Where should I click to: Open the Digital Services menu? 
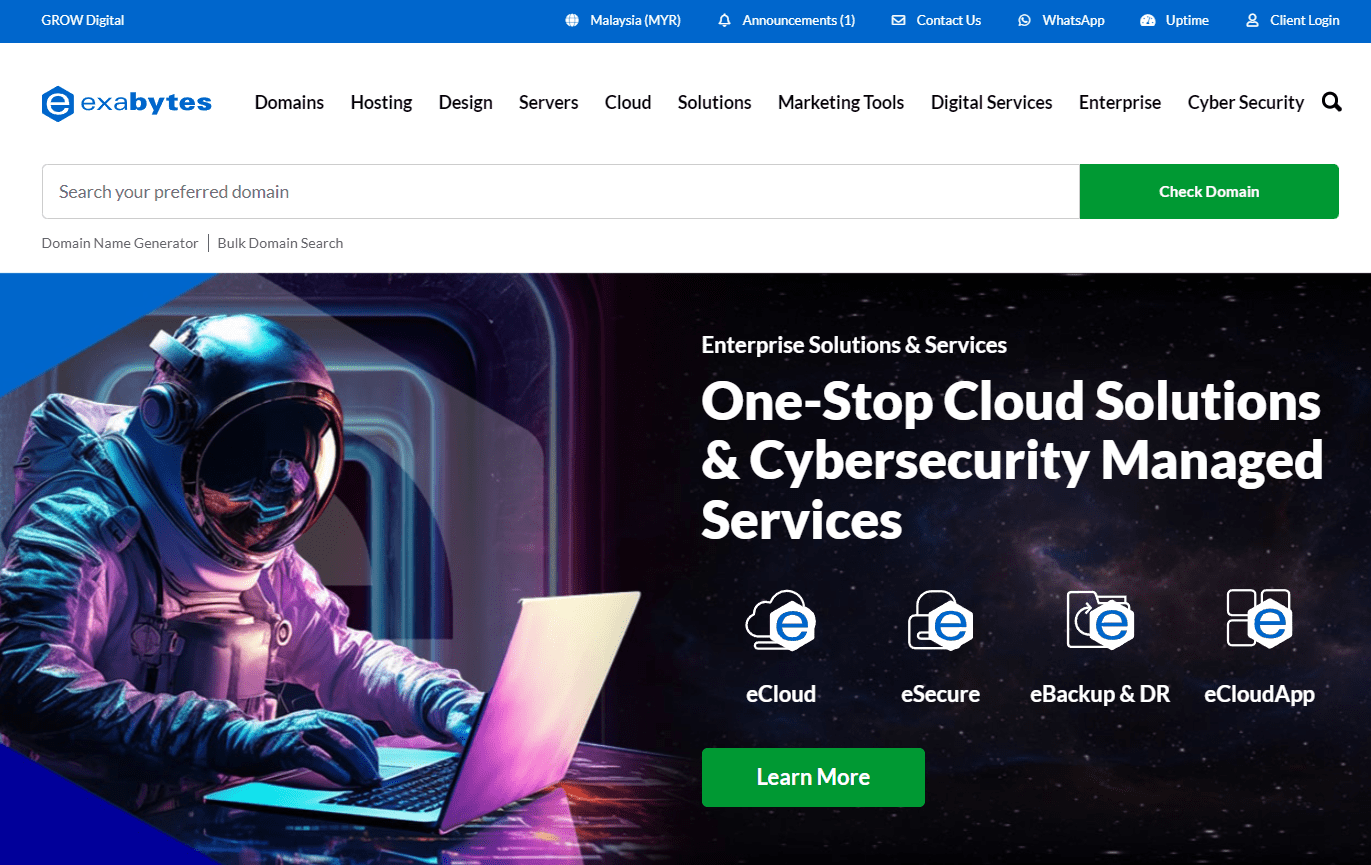(991, 102)
